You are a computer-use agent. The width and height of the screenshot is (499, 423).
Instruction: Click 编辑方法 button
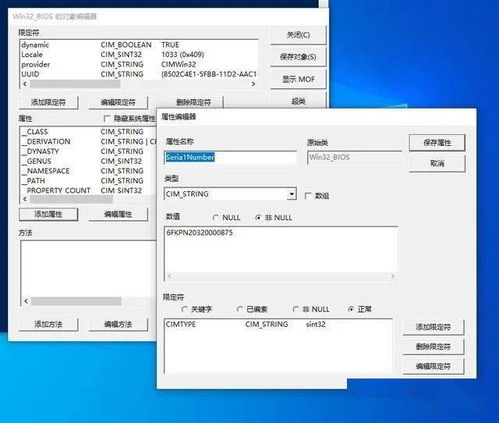tap(118, 324)
